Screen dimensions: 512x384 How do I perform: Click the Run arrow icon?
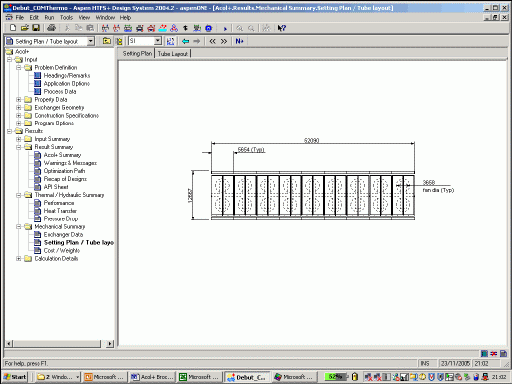pyautogui.click(x=225, y=29)
